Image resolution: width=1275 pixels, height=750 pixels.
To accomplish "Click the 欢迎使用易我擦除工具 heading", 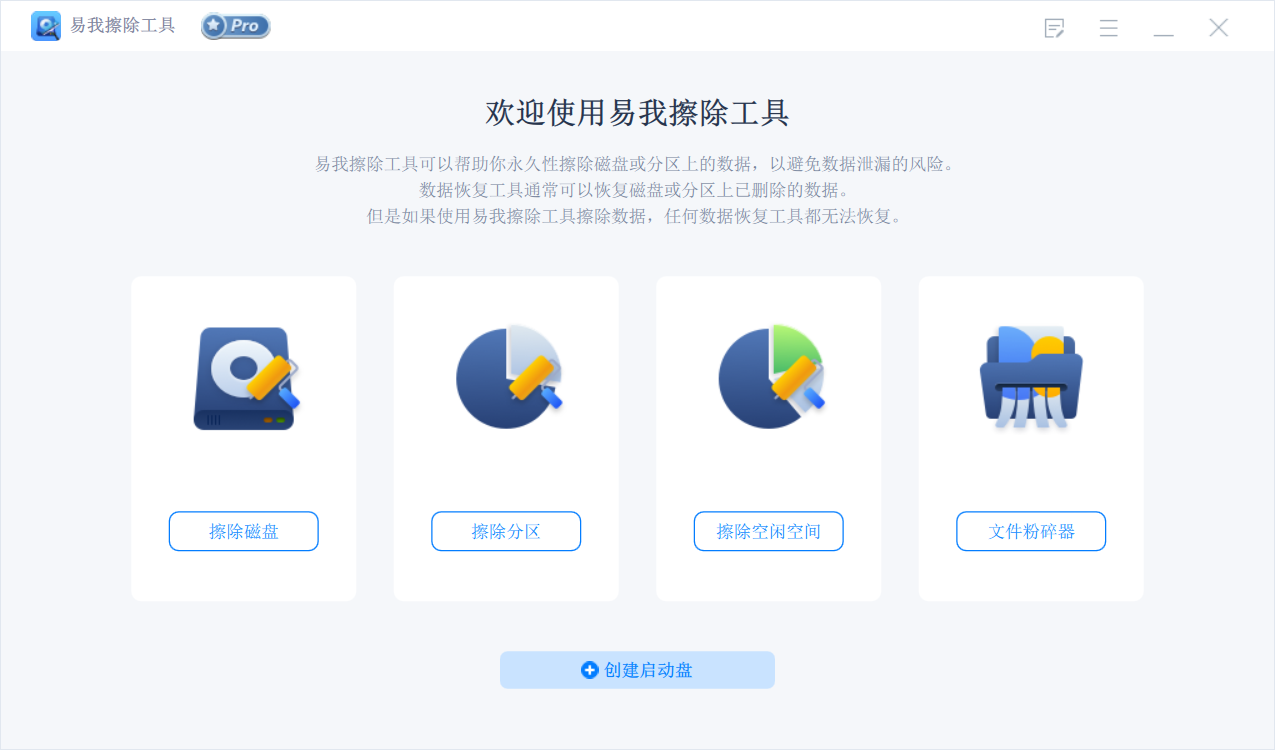I will 637,112.
